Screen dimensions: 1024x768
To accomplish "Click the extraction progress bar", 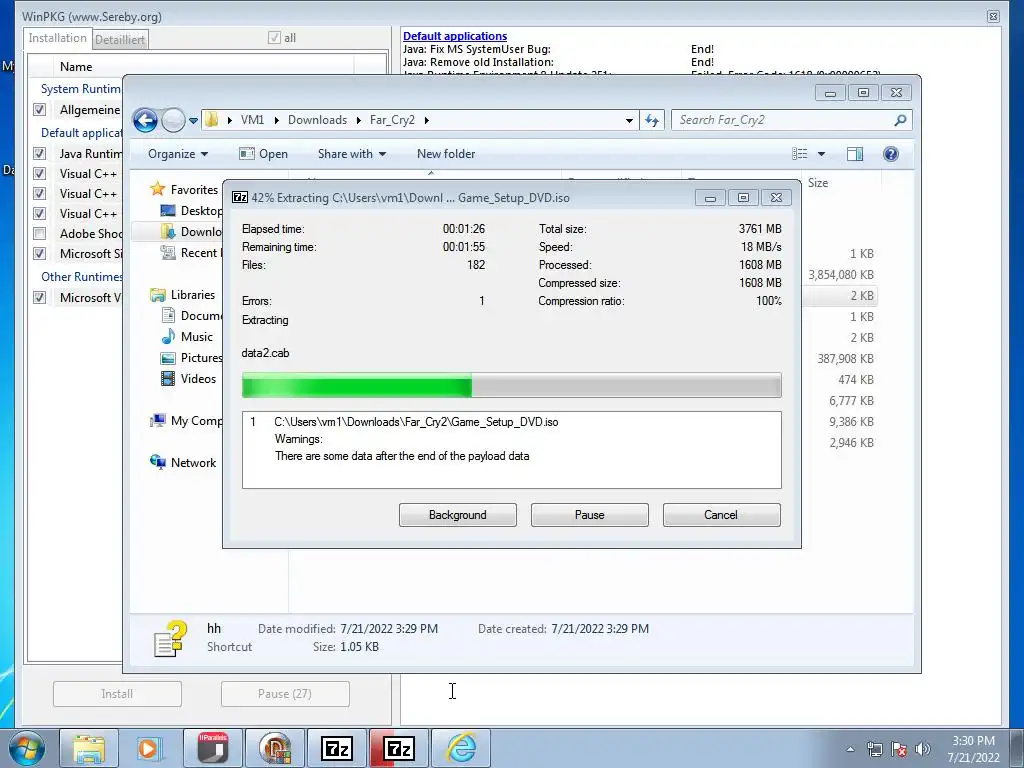I will [511, 385].
